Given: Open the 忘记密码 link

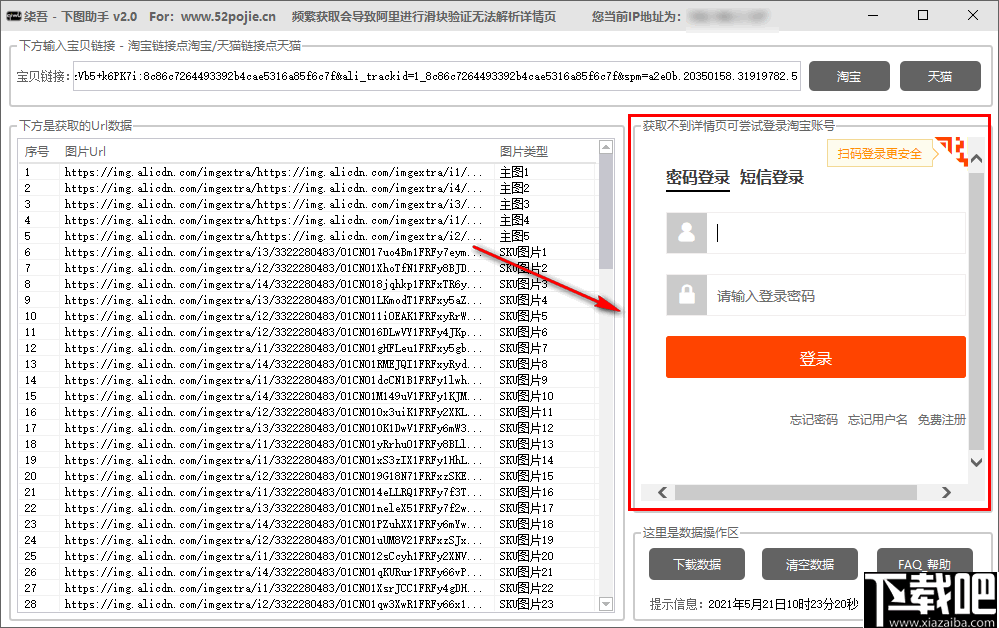Looking at the screenshot, I should 814,420.
